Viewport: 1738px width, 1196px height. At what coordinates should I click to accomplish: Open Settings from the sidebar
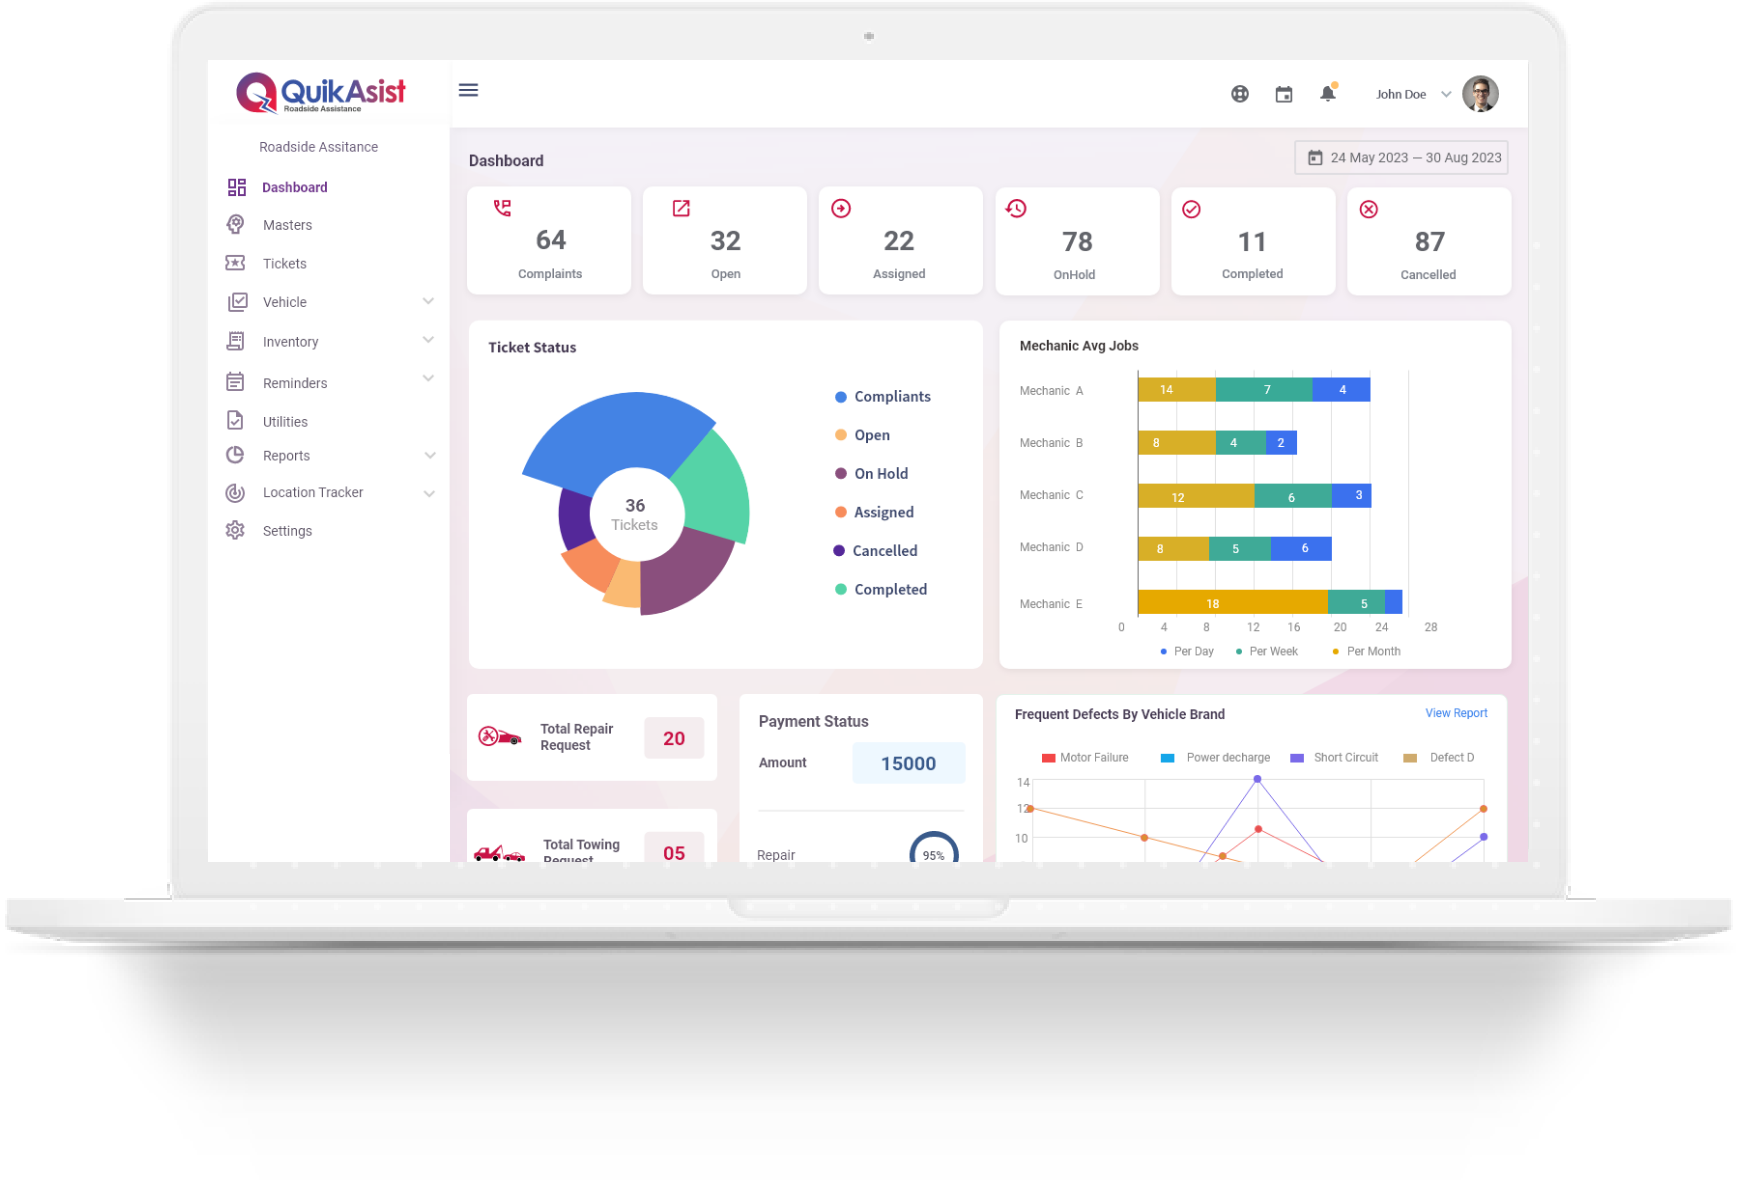[x=287, y=530]
